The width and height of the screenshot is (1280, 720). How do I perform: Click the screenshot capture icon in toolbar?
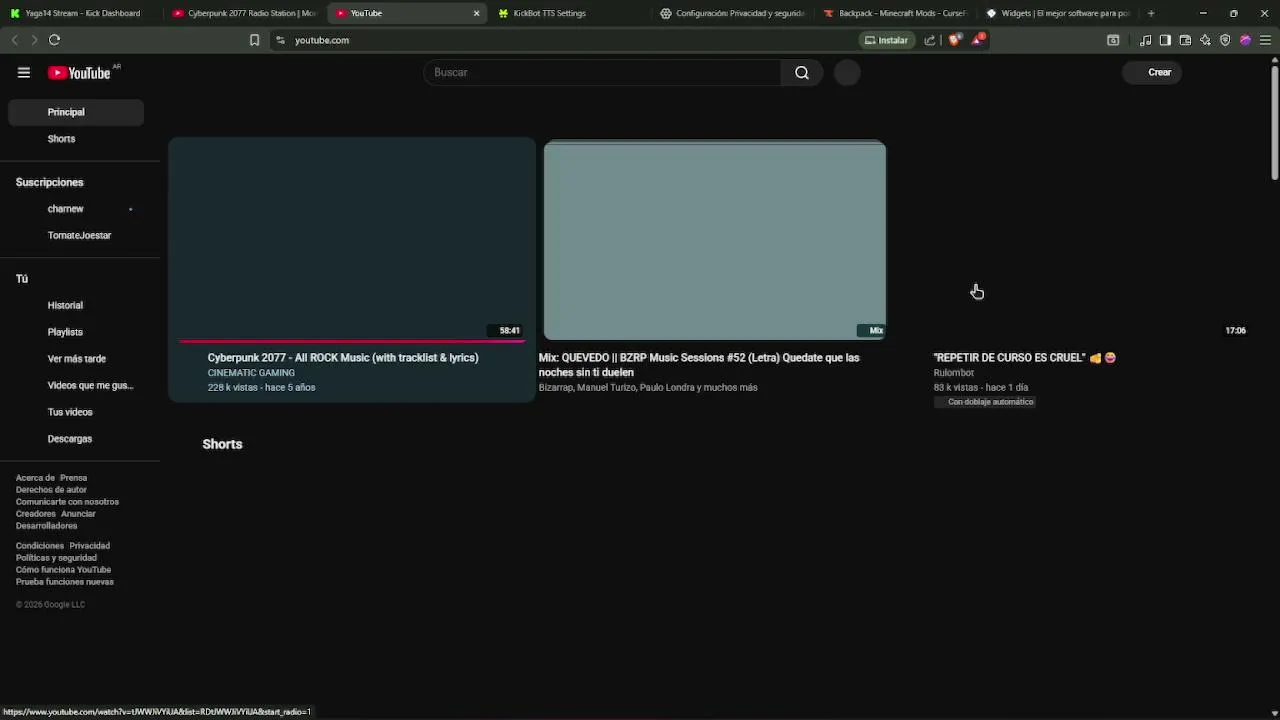pos(1113,40)
